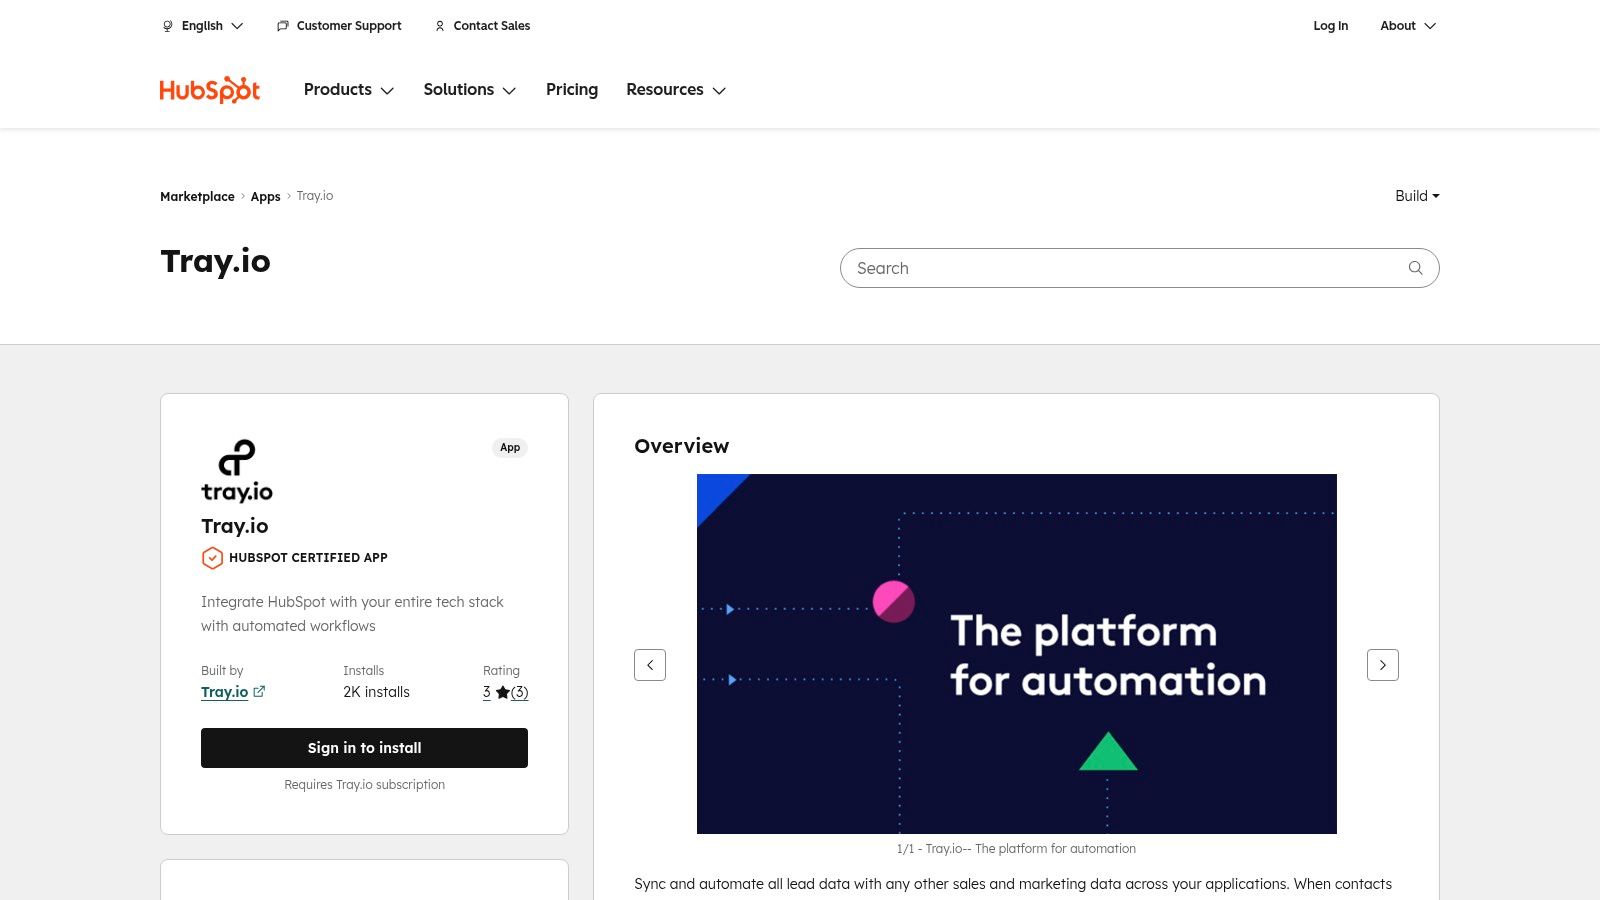Image resolution: width=1600 pixels, height=900 pixels.
Task: Click the HubSpot Certified App badge icon
Action: point(212,558)
